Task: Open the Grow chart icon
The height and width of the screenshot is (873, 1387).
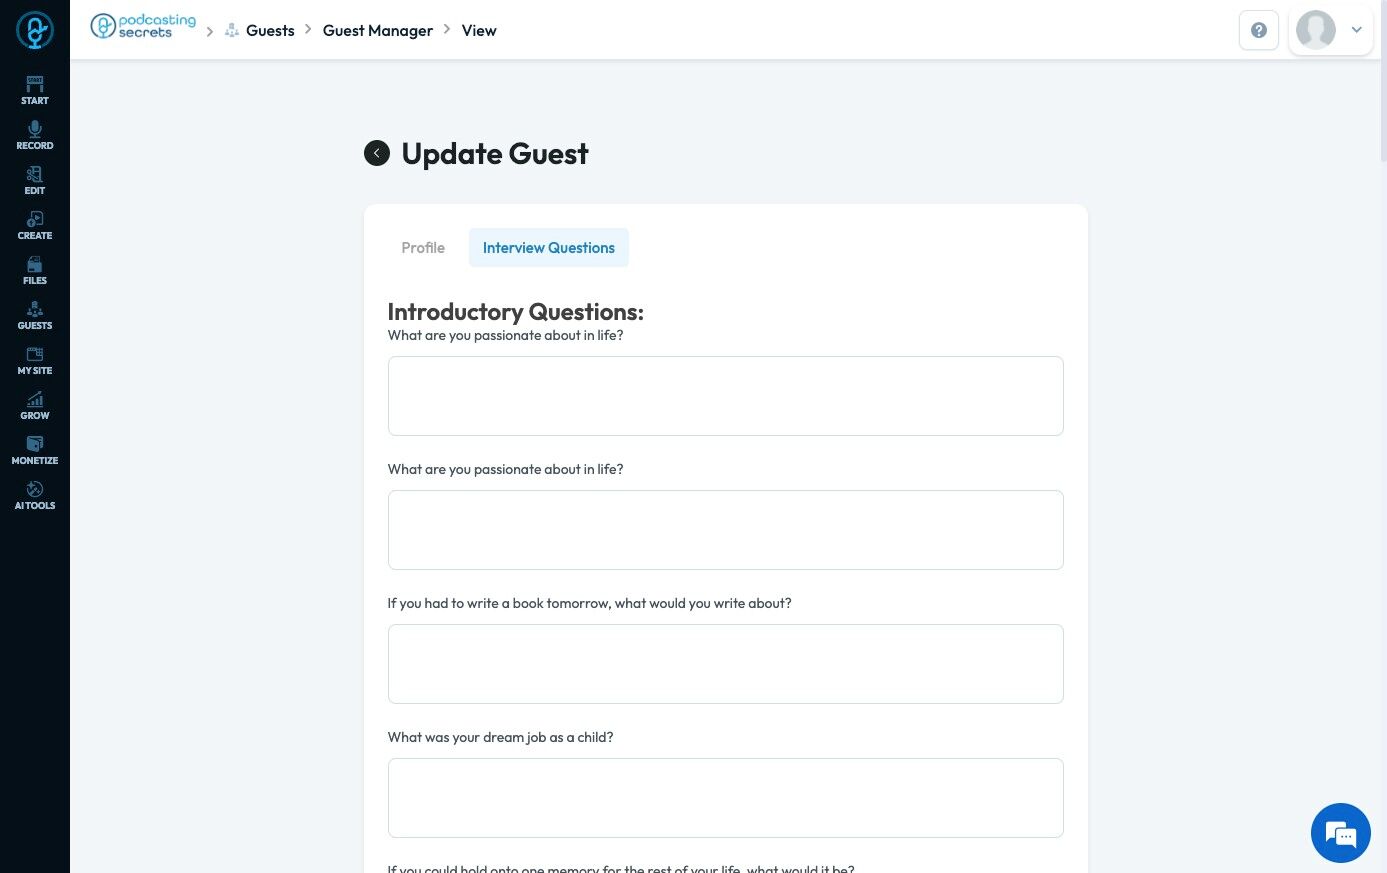Action: (35, 399)
